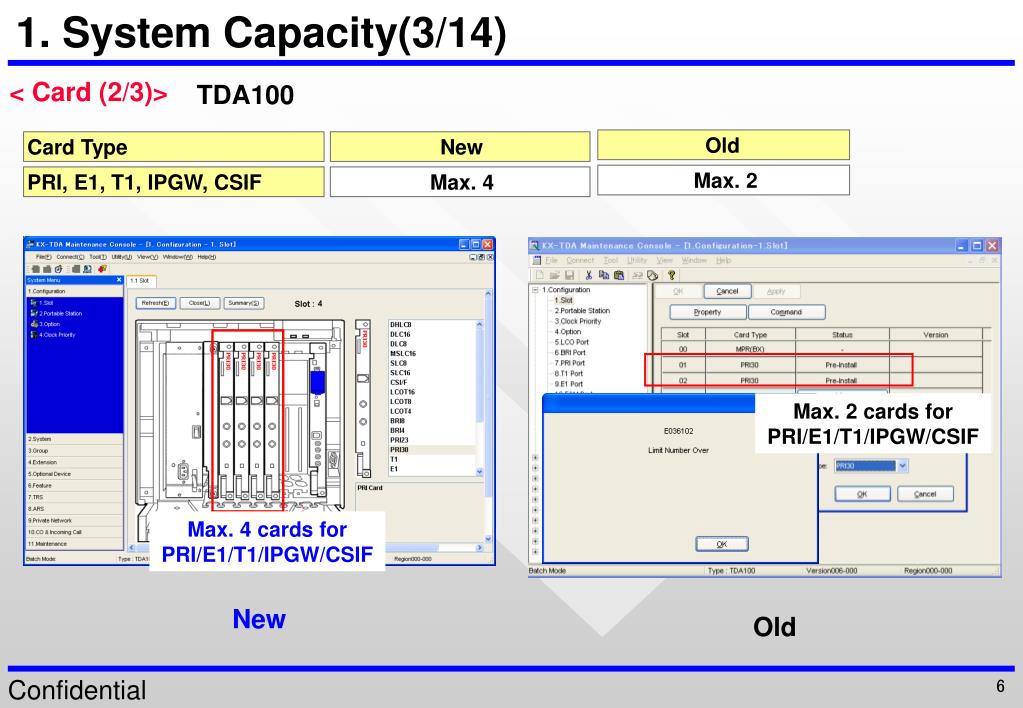Click slot 01 PRI30 row cell
The image size is (1023, 708).
750,365
